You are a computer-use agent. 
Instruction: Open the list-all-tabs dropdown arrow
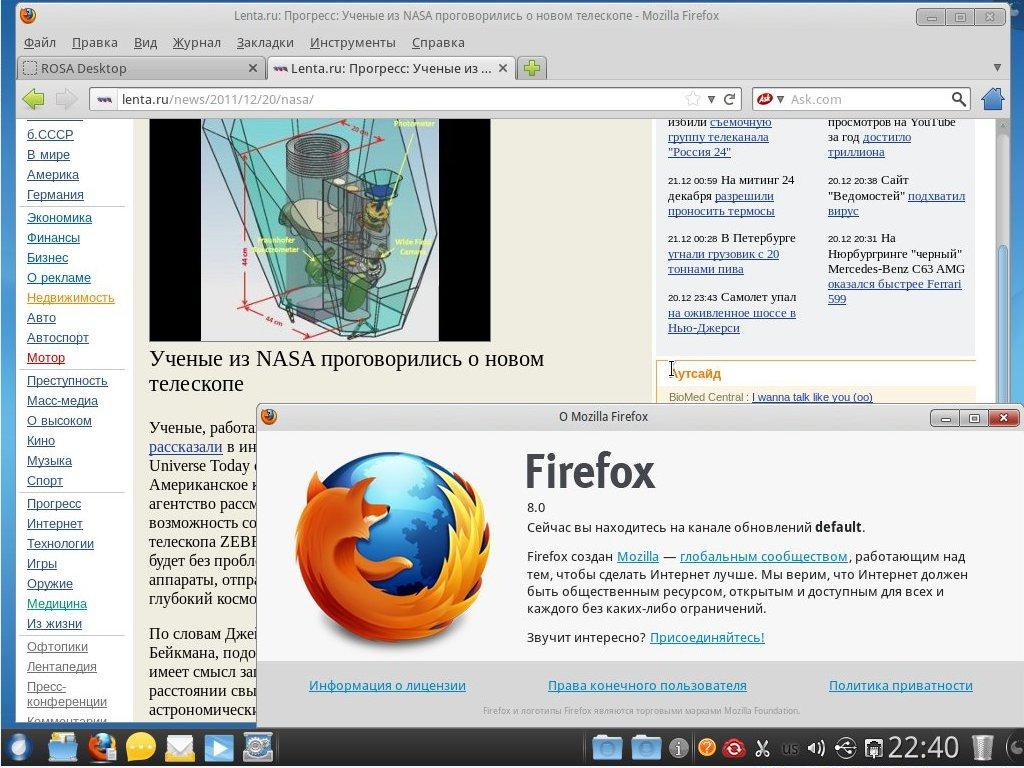pyautogui.click(x=997, y=68)
